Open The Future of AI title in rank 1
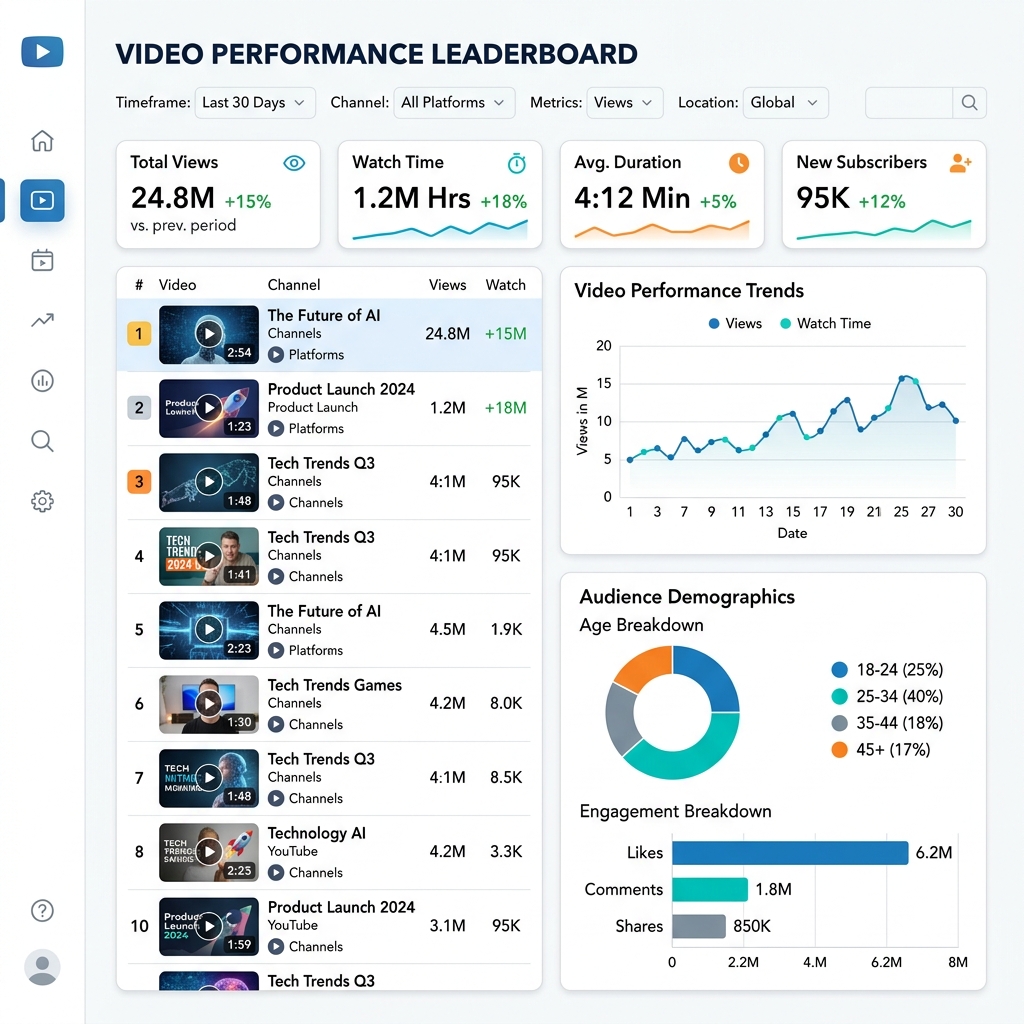Viewport: 1024px width, 1024px height. 324,315
